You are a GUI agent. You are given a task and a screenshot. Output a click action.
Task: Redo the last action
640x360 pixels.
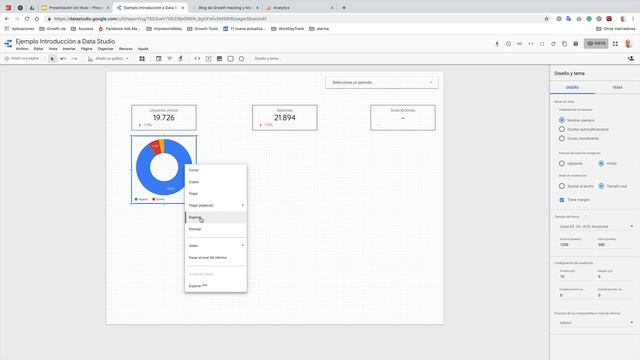click(x=74, y=59)
